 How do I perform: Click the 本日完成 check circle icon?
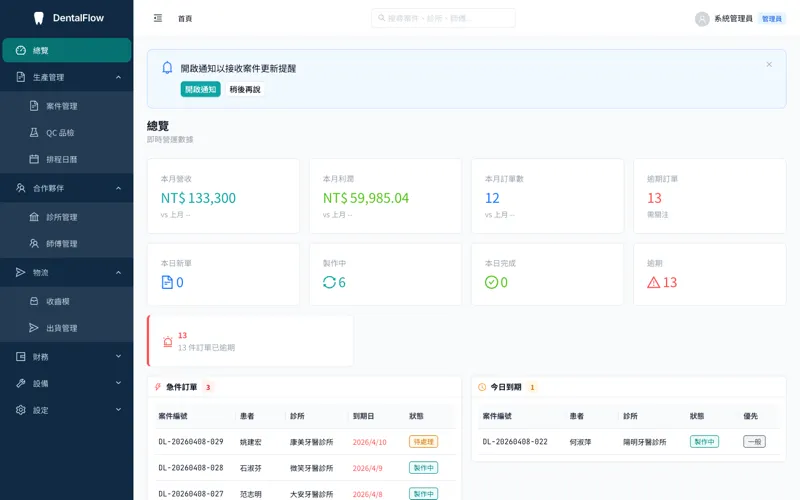coord(491,282)
